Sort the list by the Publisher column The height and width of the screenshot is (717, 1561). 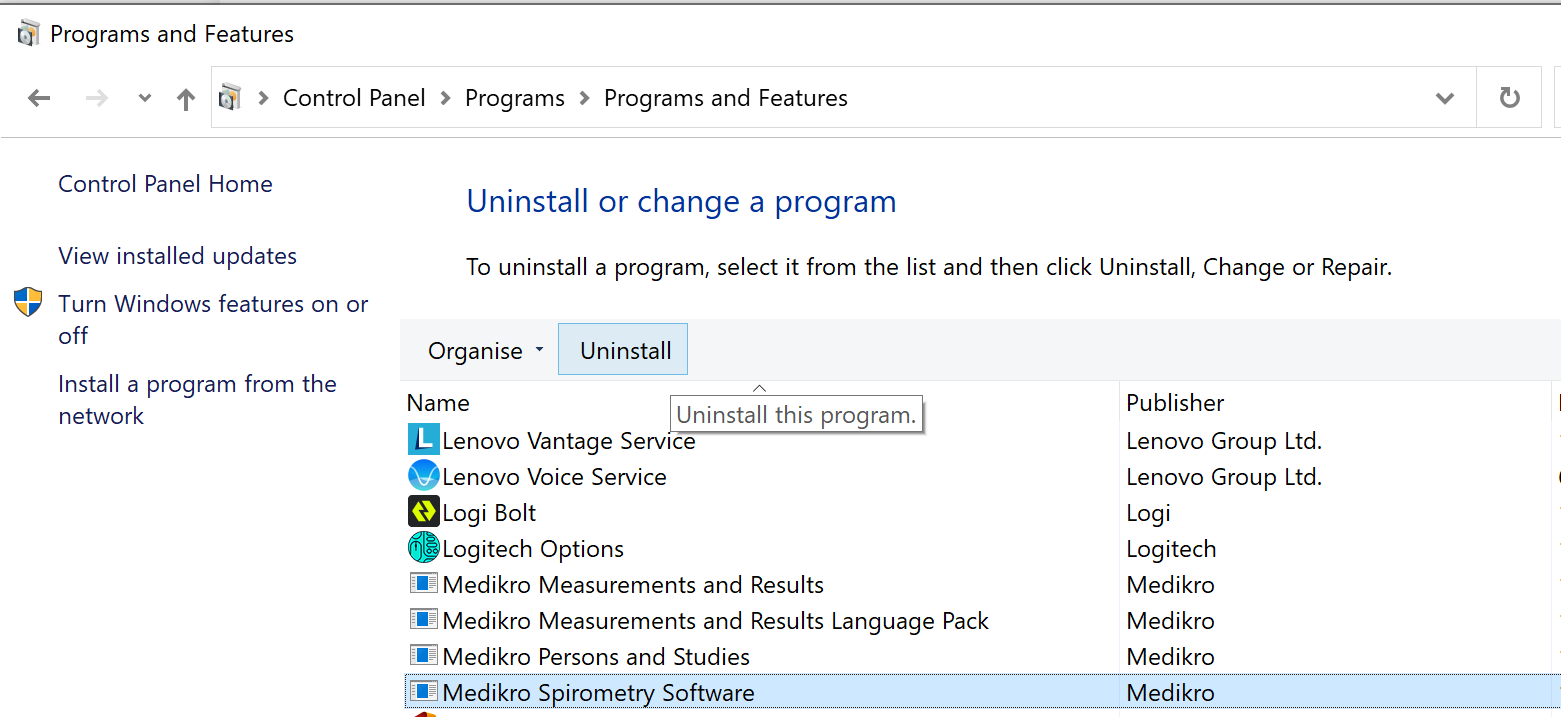click(x=1174, y=403)
